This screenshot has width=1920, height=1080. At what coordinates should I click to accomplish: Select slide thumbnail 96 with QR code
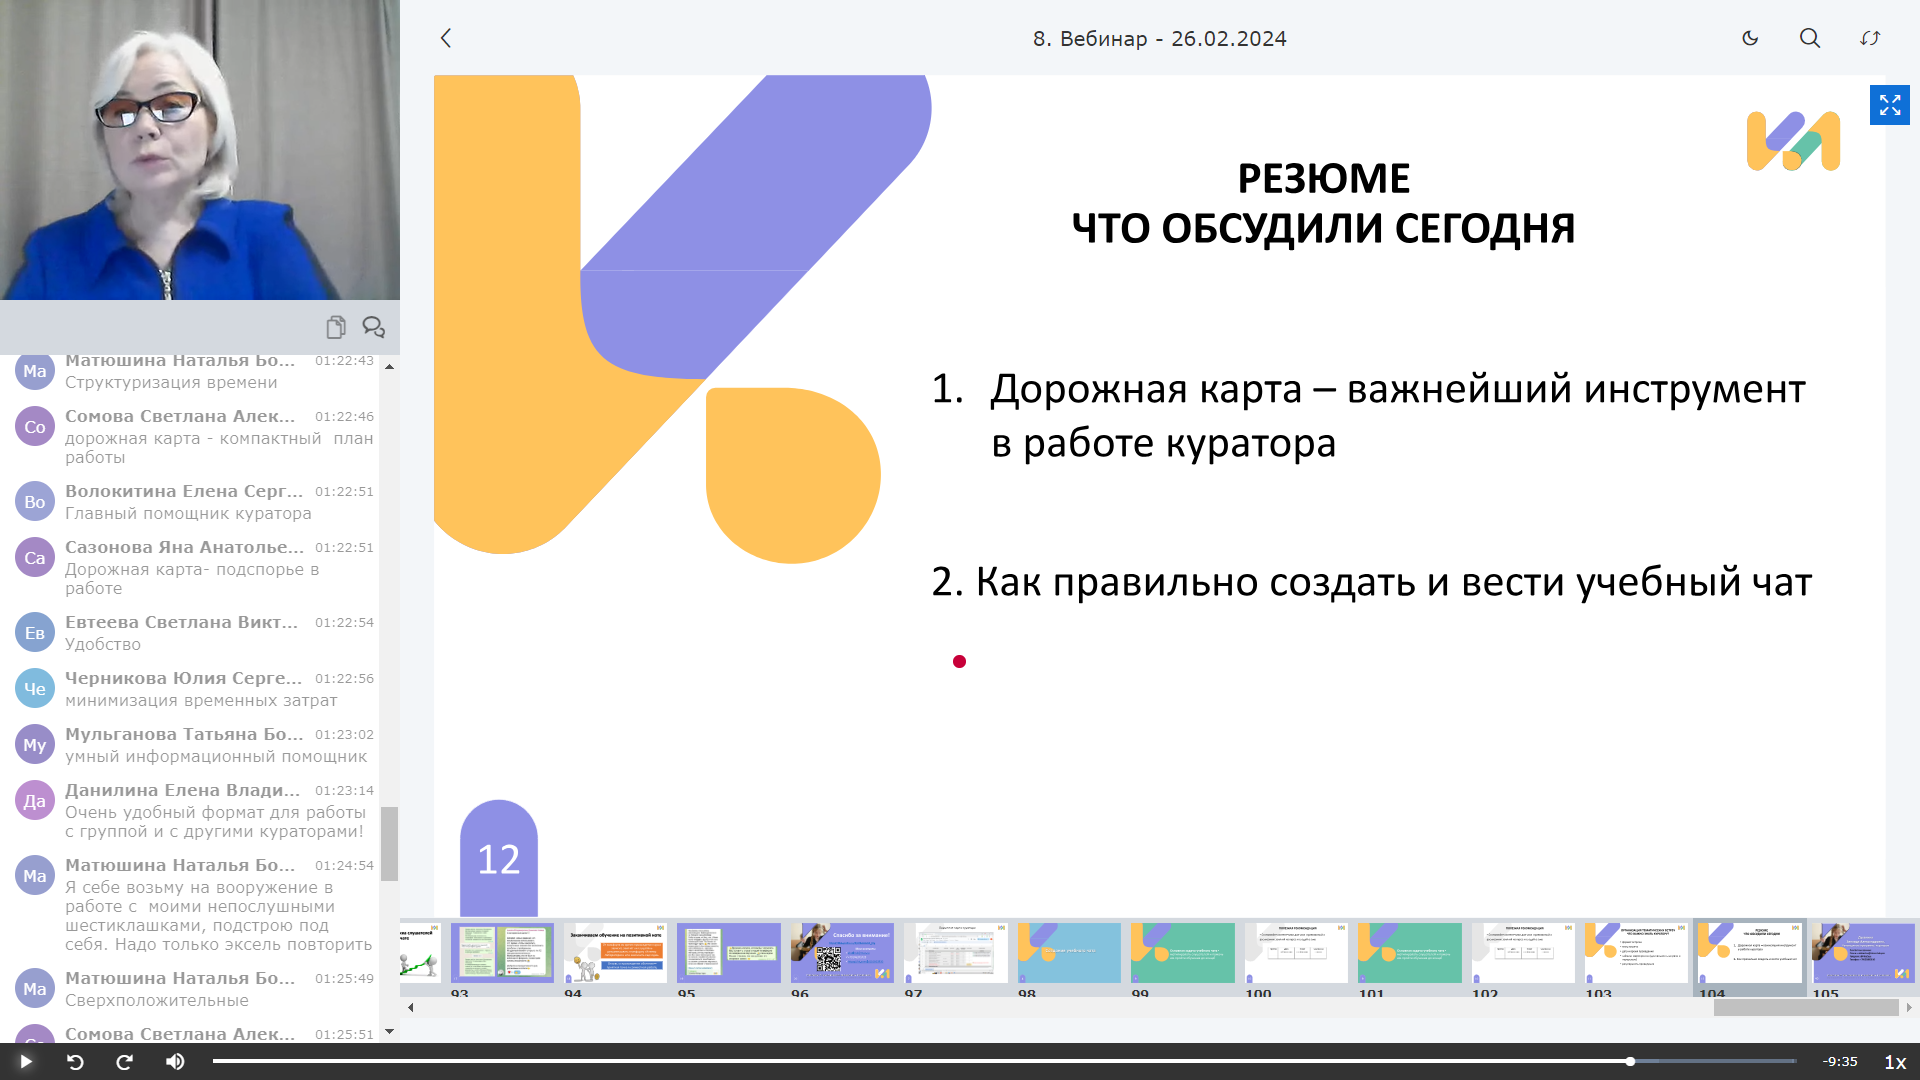pyautogui.click(x=842, y=953)
